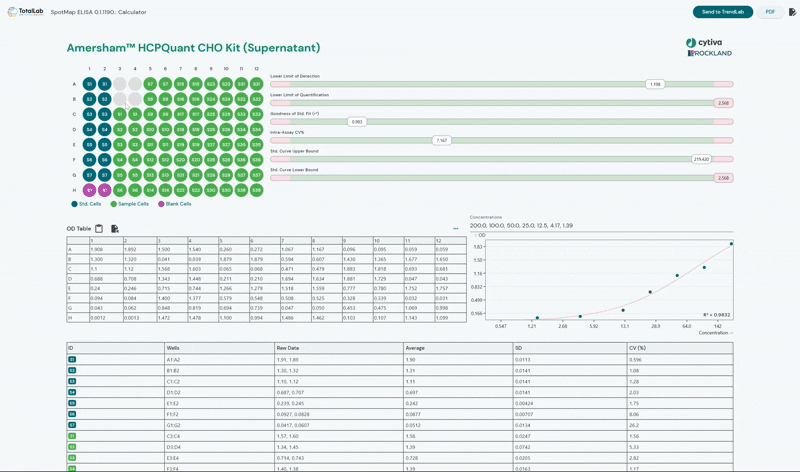800x472 pixels.
Task: Click OD Table cell H1 value 0.0012
Action: pos(106,317)
